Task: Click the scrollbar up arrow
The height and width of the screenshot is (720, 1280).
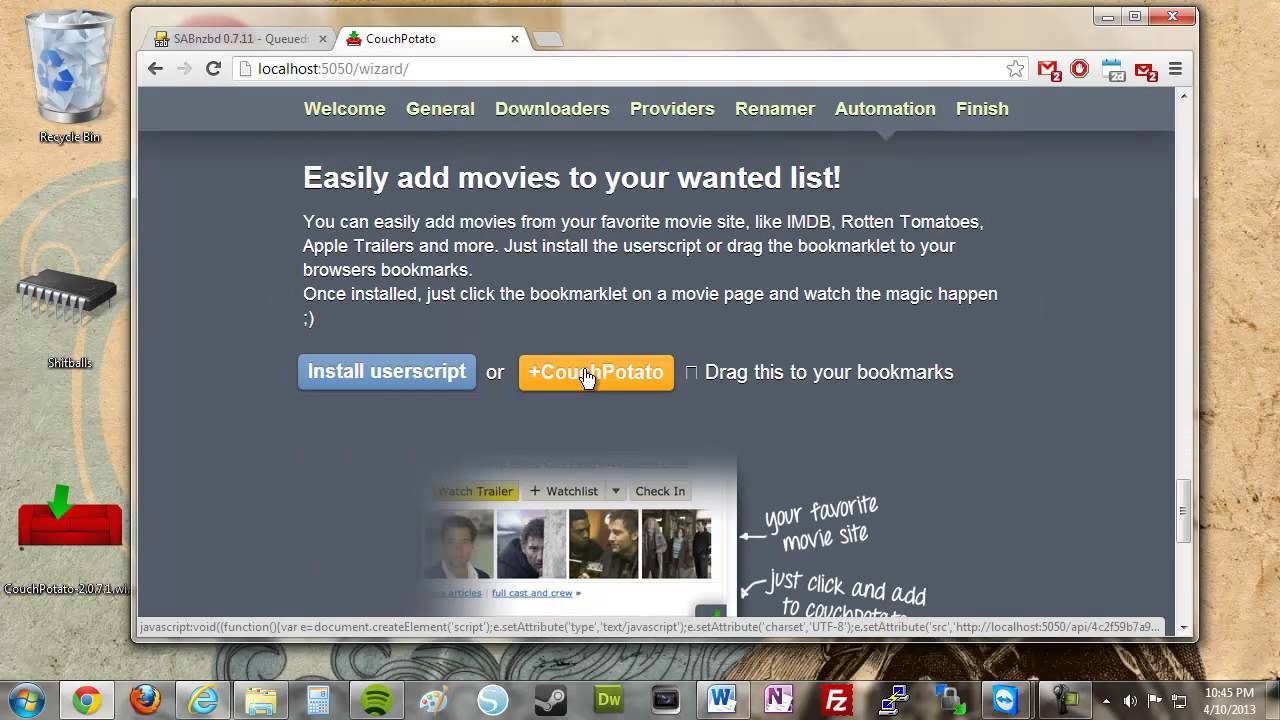Action: click(1184, 96)
